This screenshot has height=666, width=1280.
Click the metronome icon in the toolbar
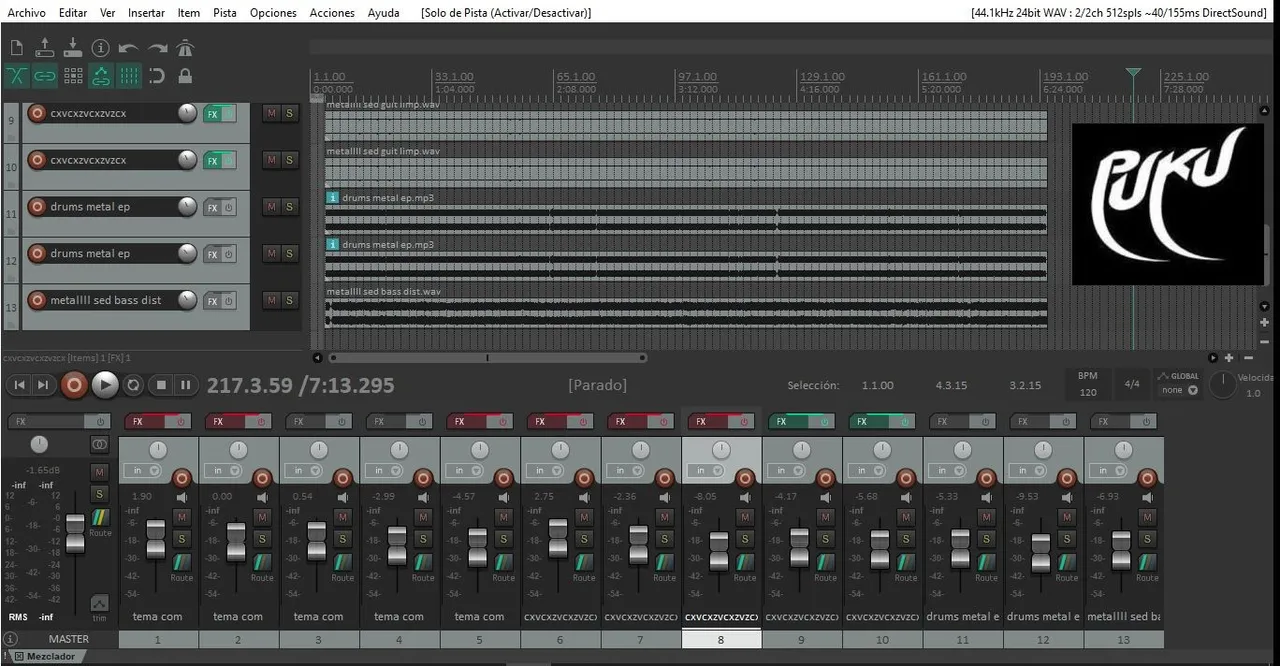click(x=185, y=48)
